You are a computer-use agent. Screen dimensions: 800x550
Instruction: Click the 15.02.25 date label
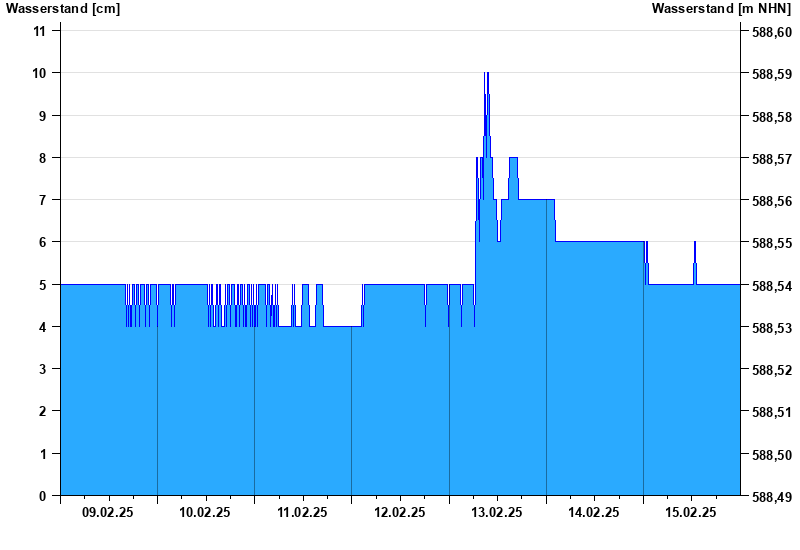(691, 512)
